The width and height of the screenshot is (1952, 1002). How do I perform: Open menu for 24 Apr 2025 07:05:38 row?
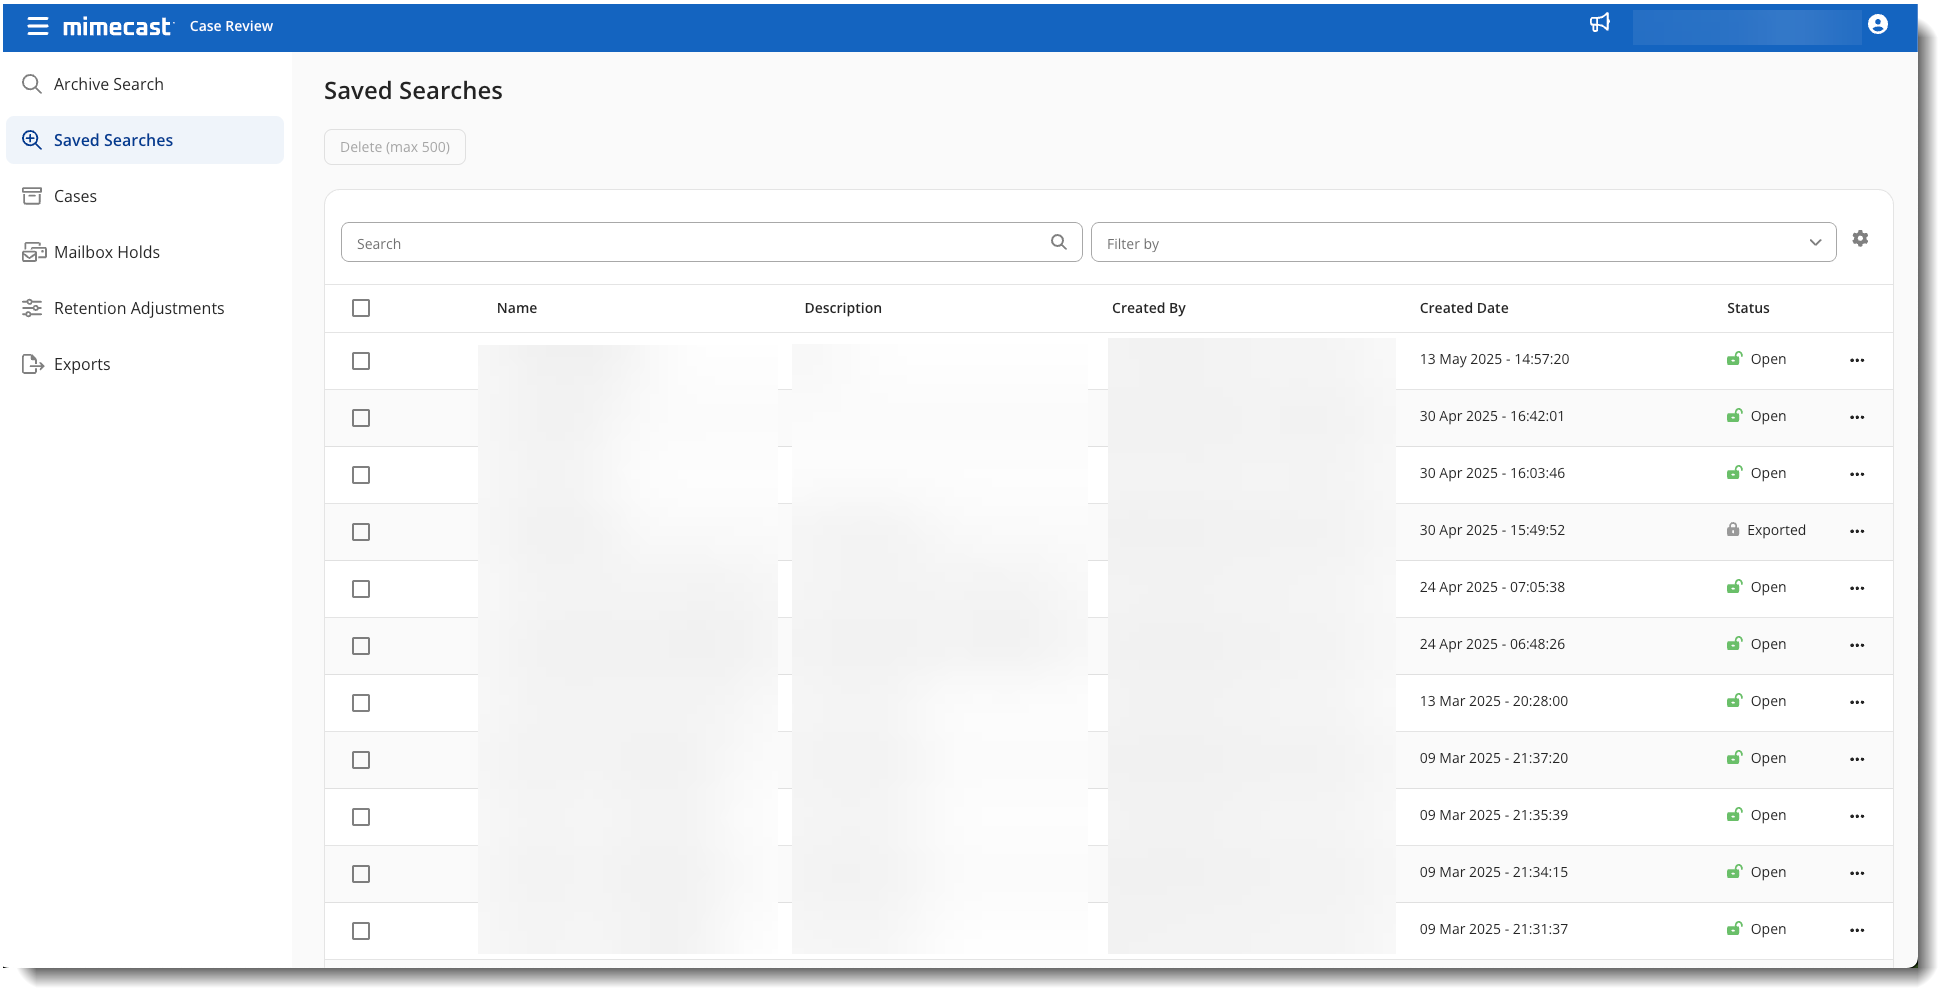[1856, 588]
